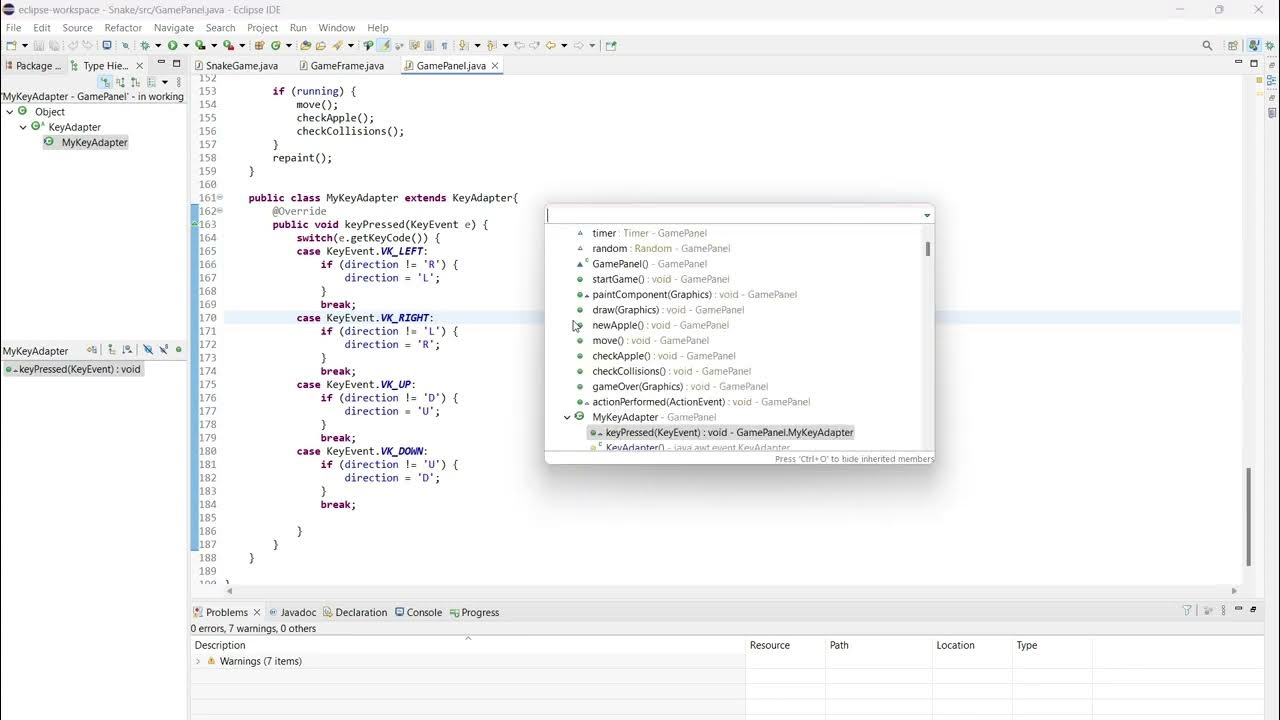Viewport: 1280px width, 720px height.
Task: Click Show the Subtype Hierarchy icon
Action: [136, 82]
